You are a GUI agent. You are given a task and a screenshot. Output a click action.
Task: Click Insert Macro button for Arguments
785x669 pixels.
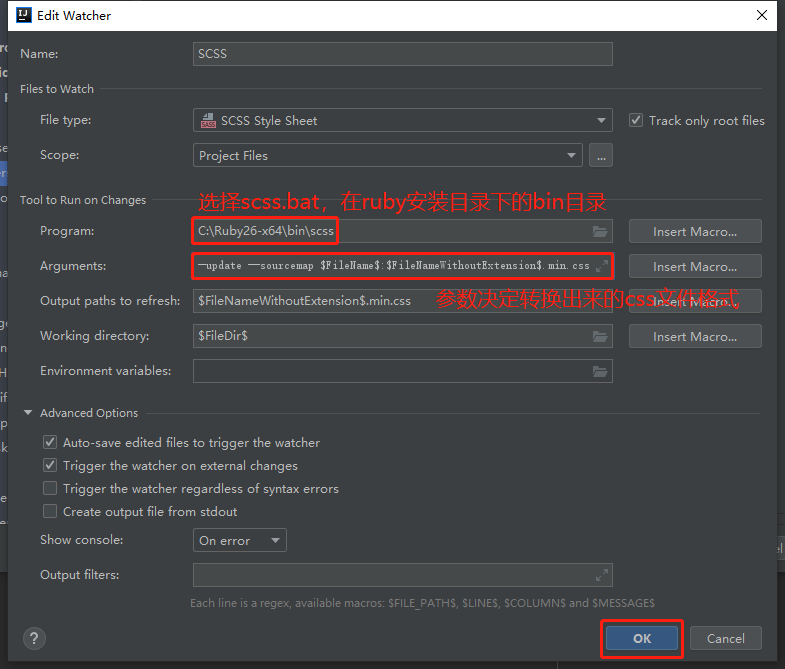[695, 266]
